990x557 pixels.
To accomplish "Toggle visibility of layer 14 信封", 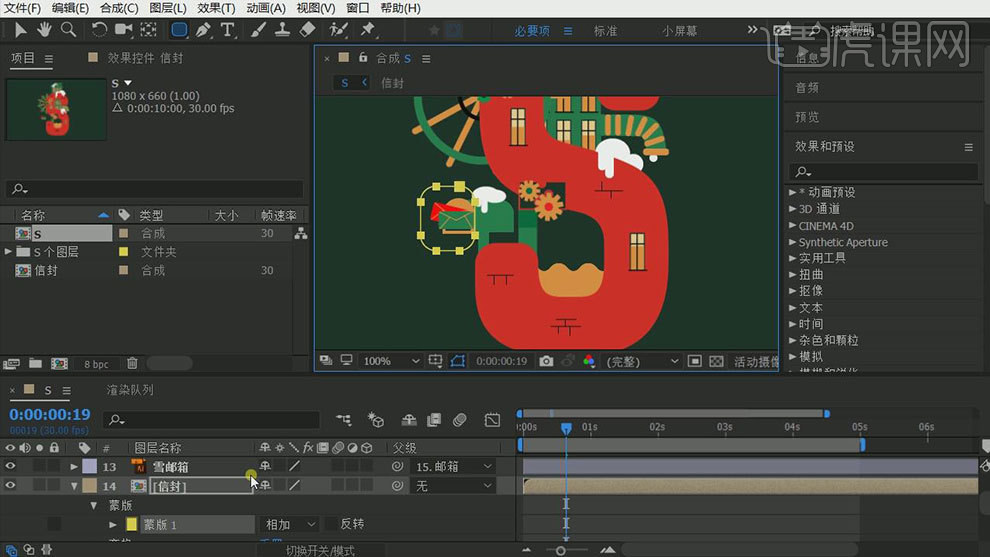I will (x=11, y=486).
